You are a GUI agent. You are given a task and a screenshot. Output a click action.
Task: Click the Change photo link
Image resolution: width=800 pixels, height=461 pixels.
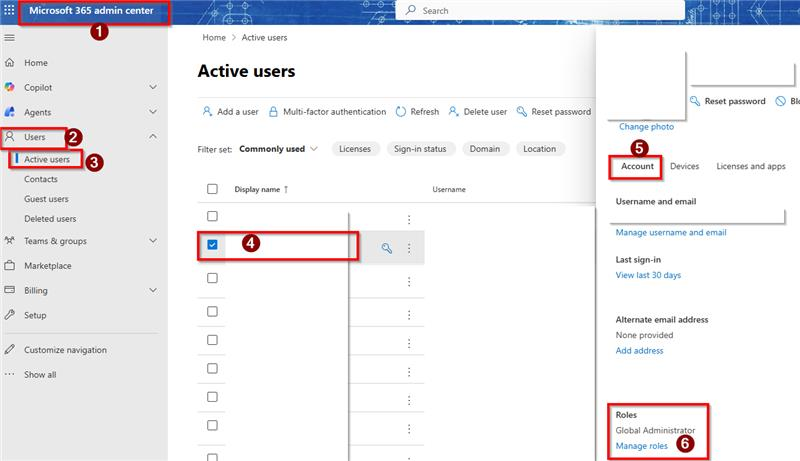point(646,126)
